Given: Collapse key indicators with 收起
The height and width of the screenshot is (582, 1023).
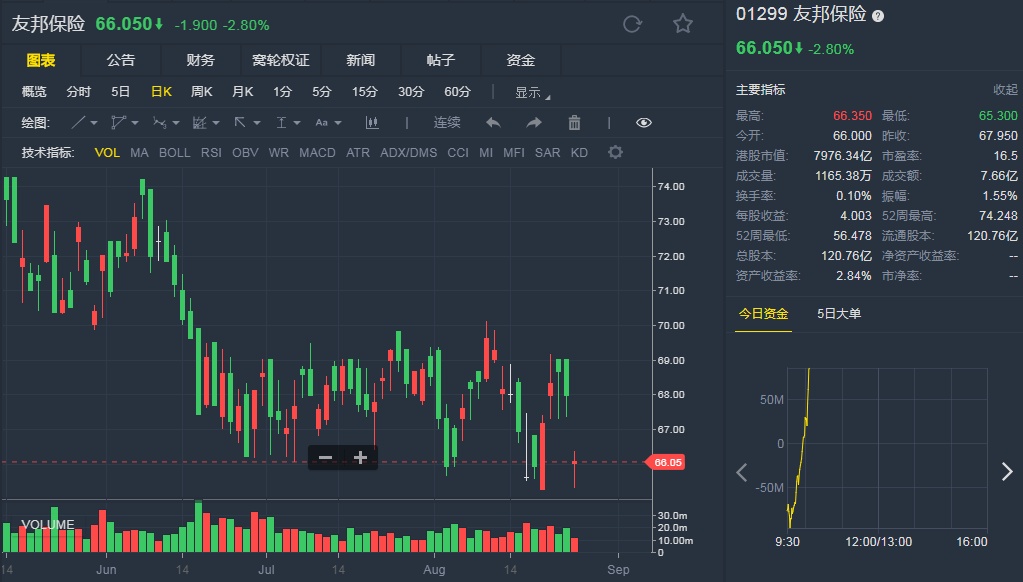Looking at the screenshot, I should (1005, 90).
